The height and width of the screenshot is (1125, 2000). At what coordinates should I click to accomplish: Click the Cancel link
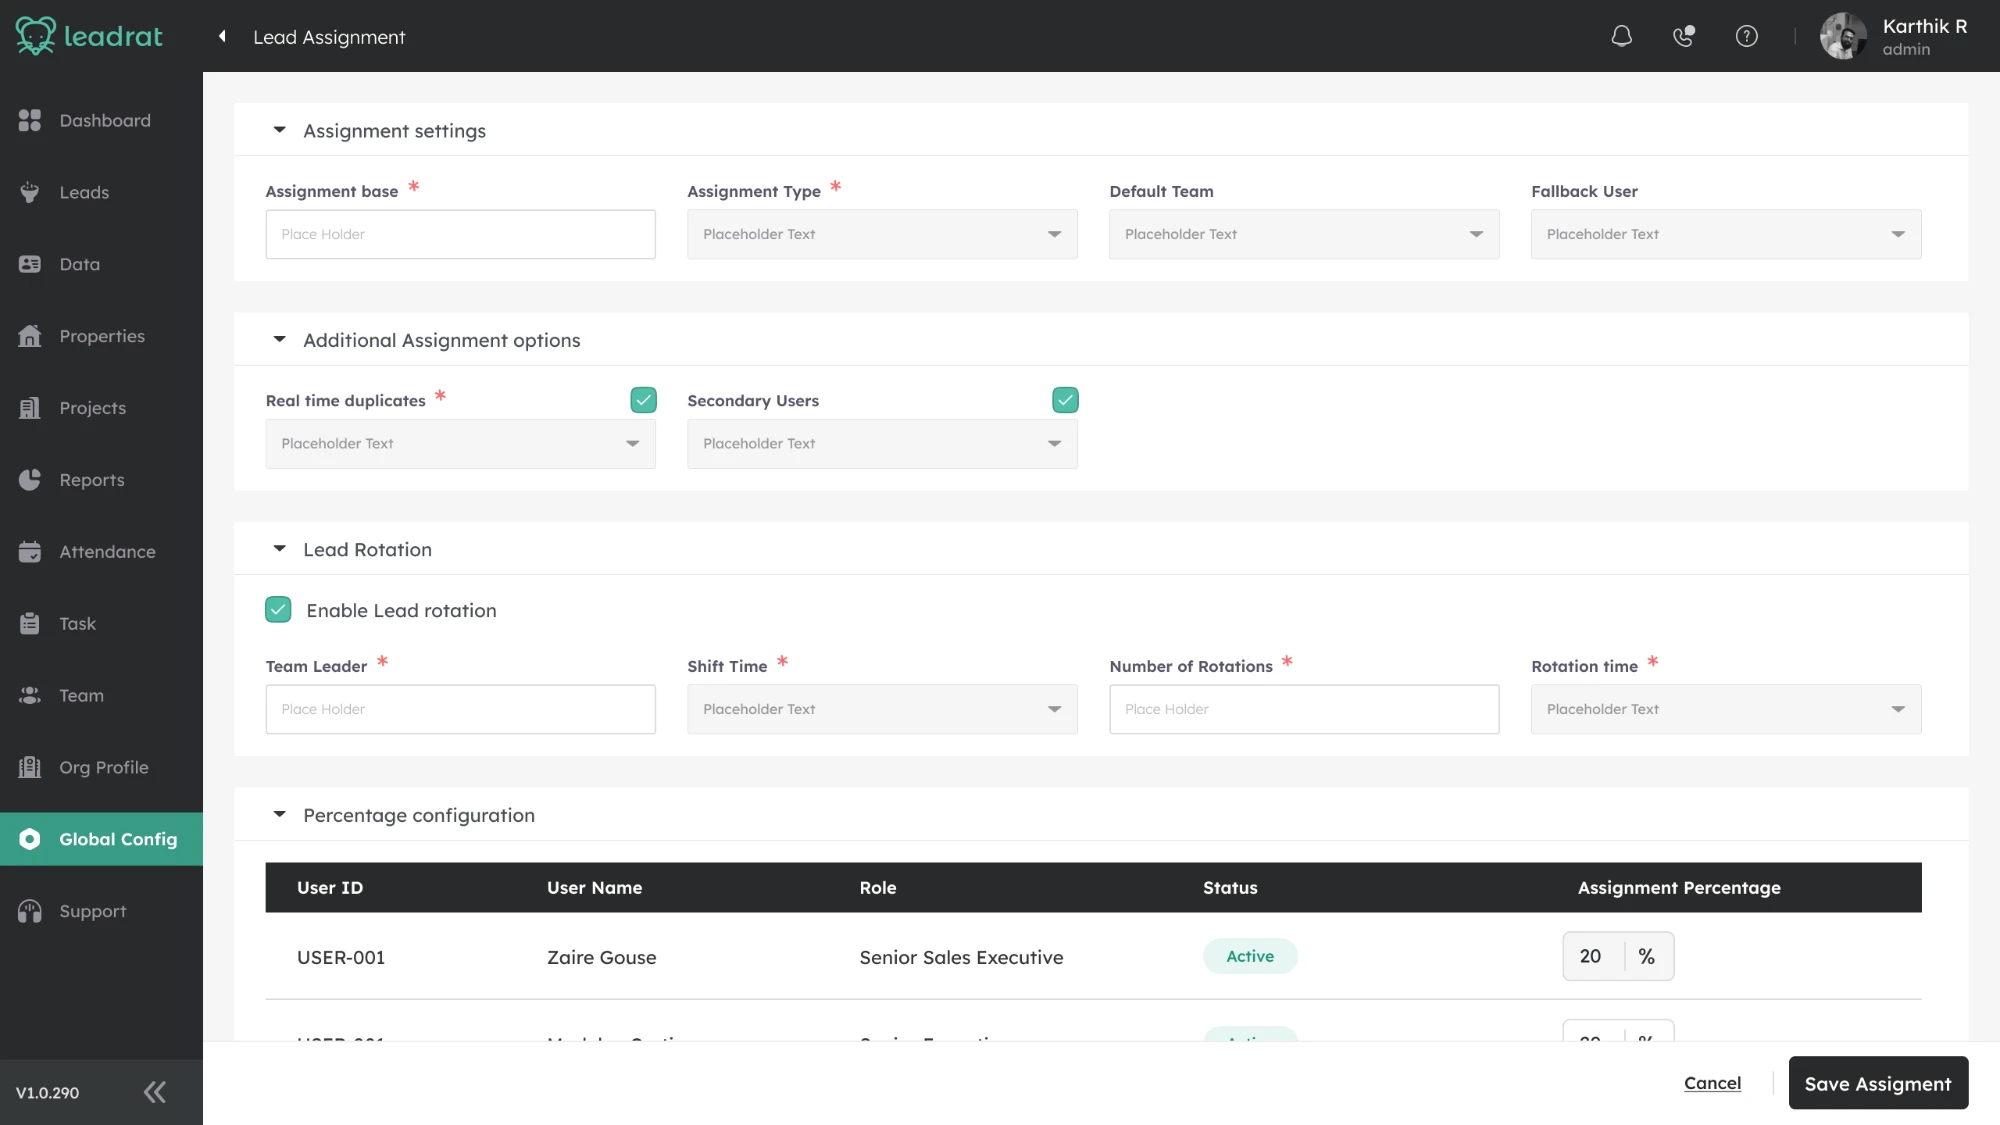click(1712, 1083)
